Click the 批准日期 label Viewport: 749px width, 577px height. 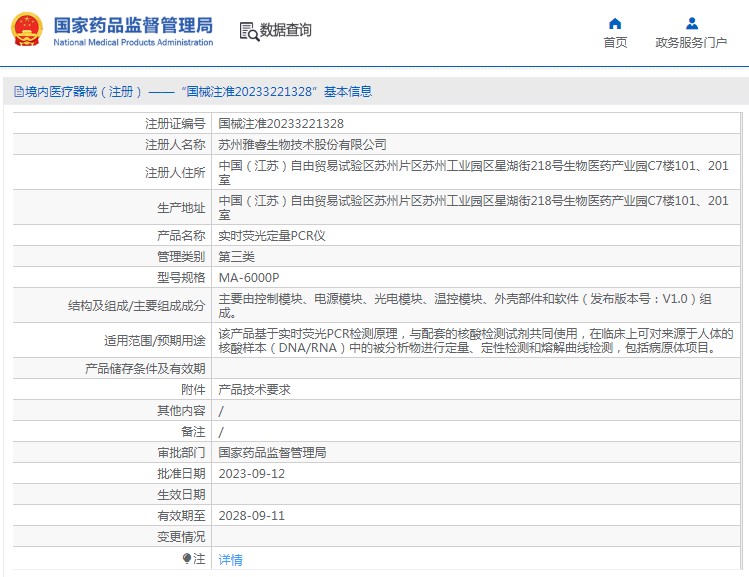tap(182, 473)
